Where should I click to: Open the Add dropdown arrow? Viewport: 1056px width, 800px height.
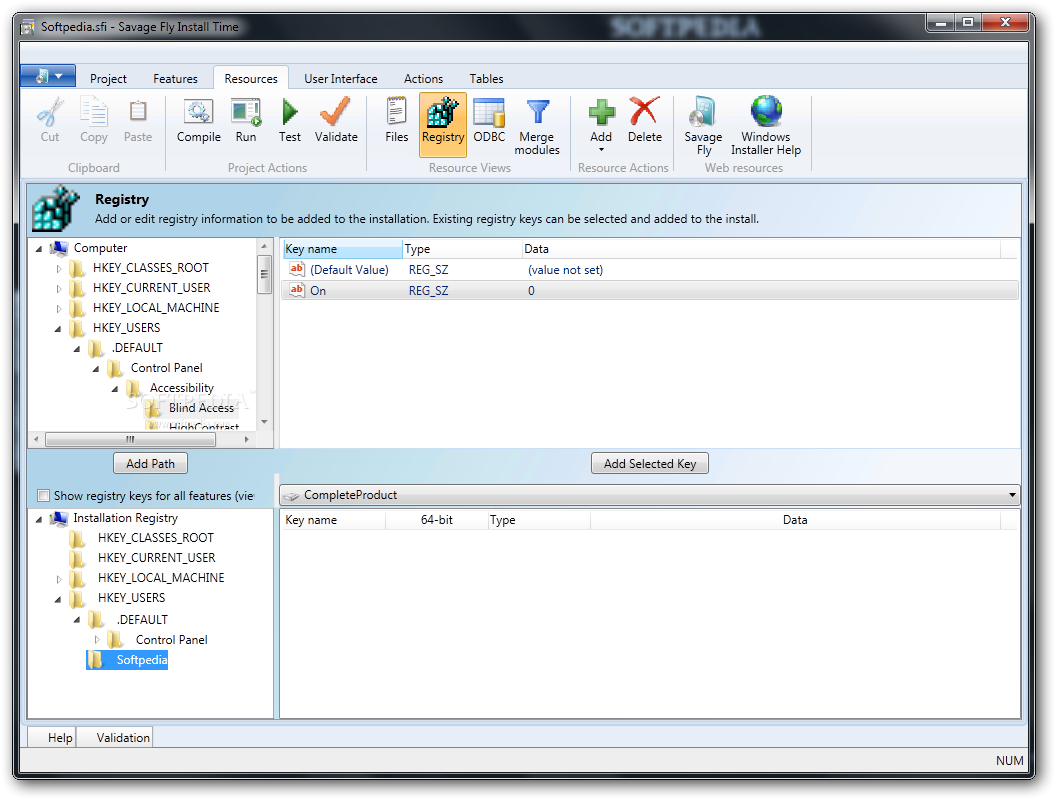pos(601,150)
